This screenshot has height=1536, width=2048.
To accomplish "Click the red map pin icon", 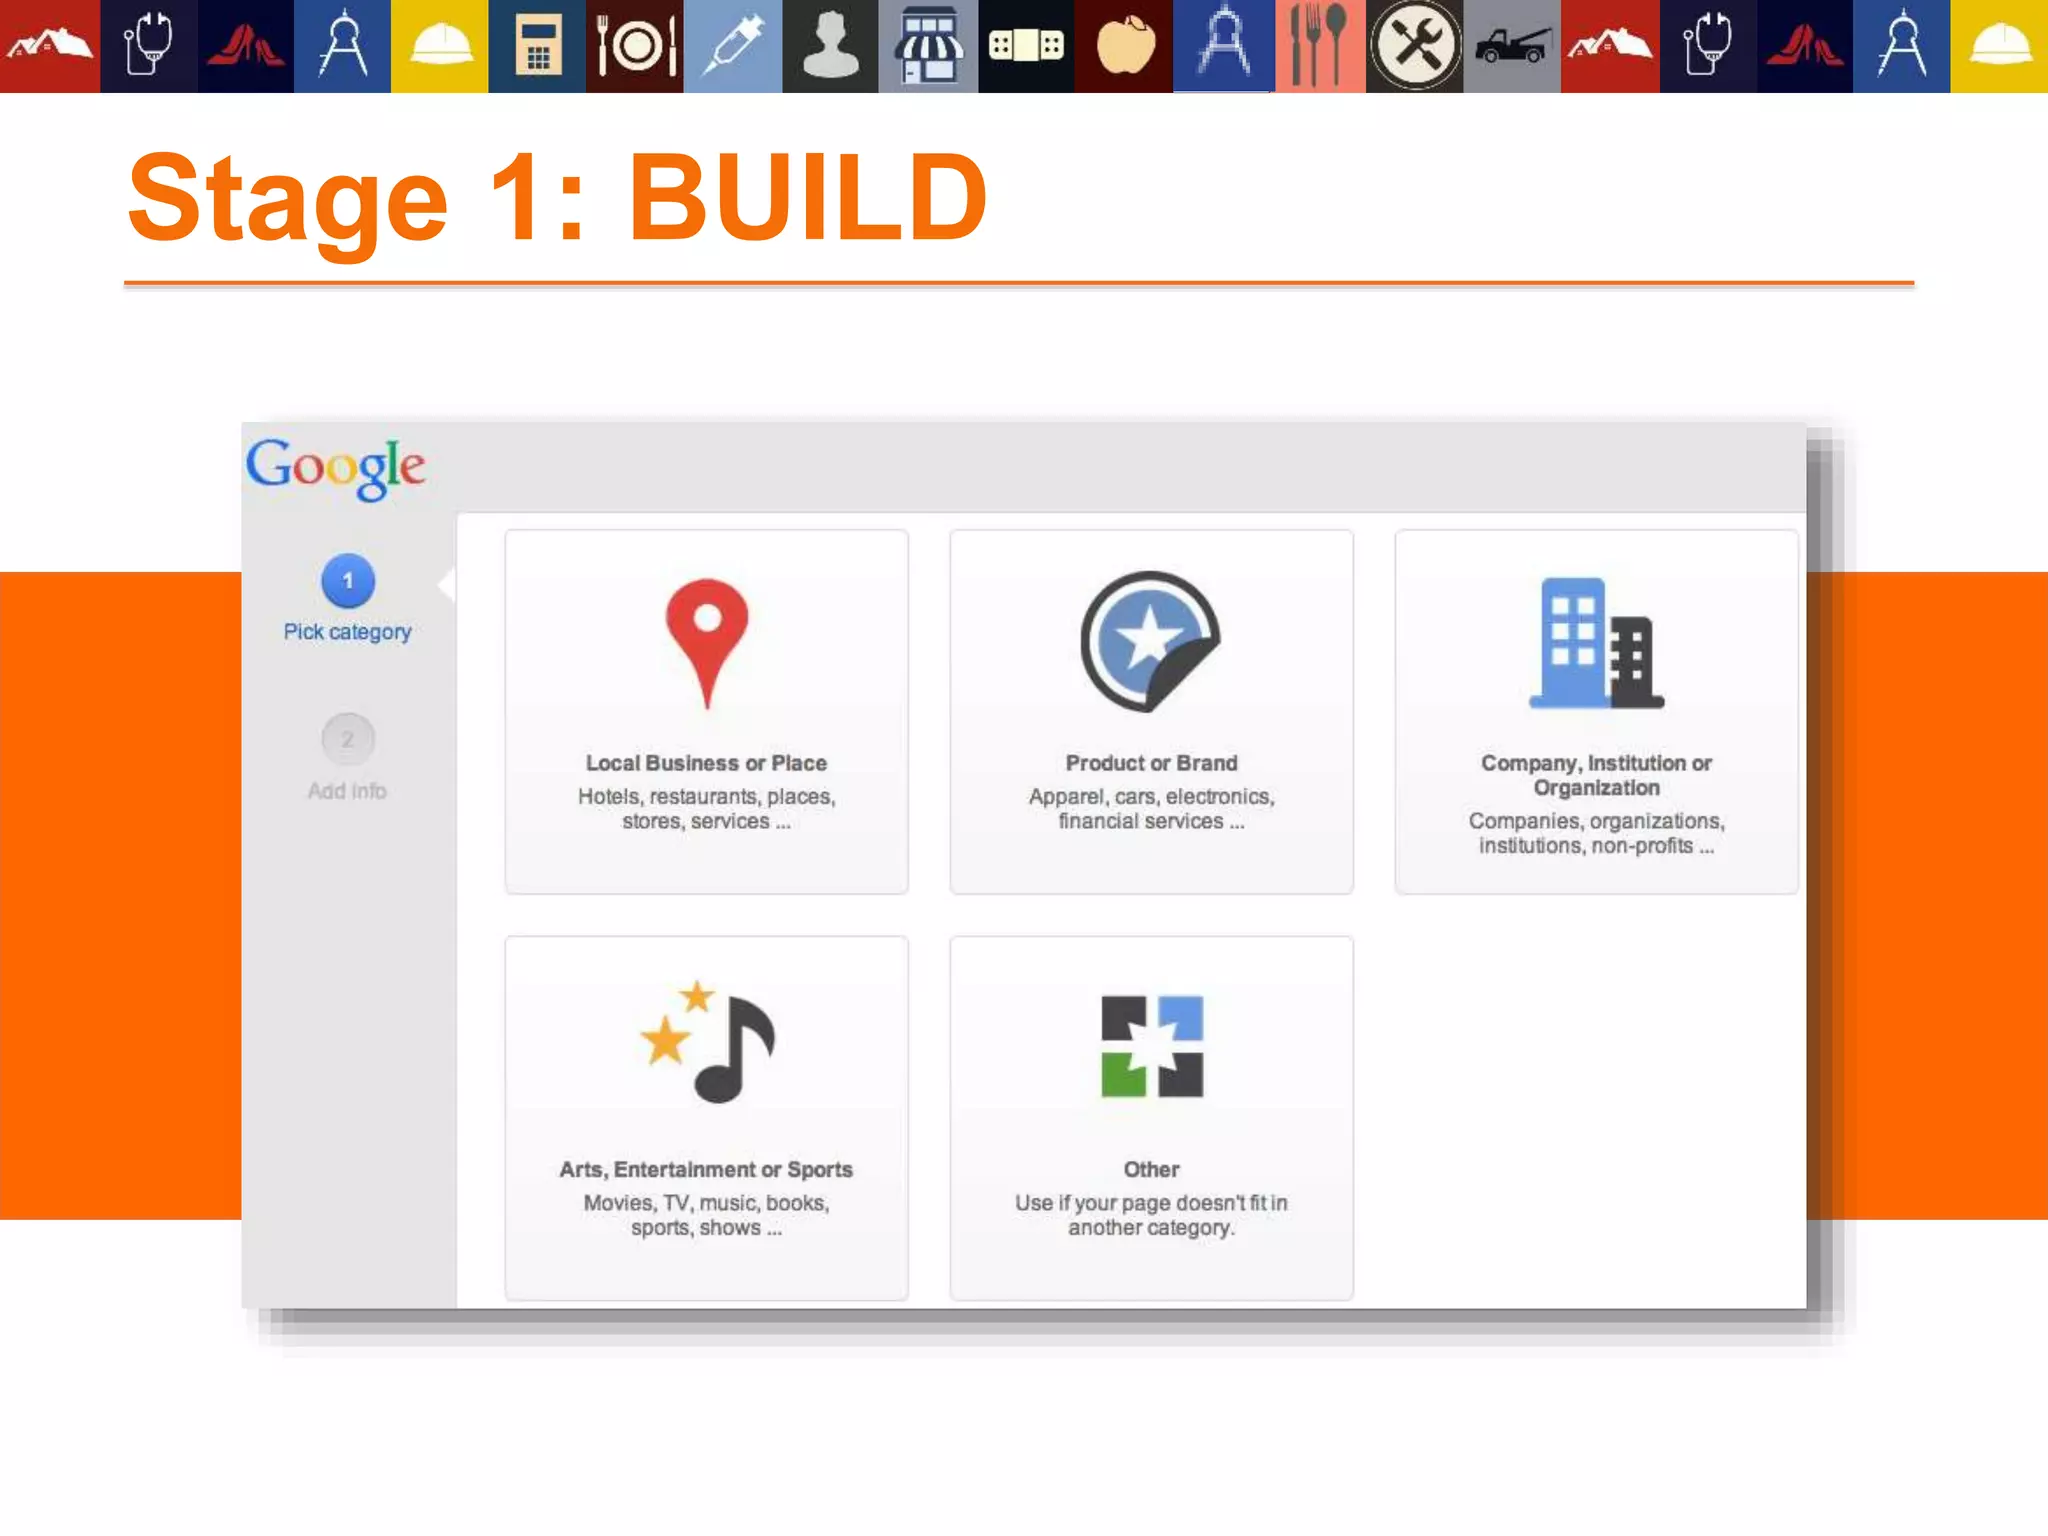I will coord(707,643).
